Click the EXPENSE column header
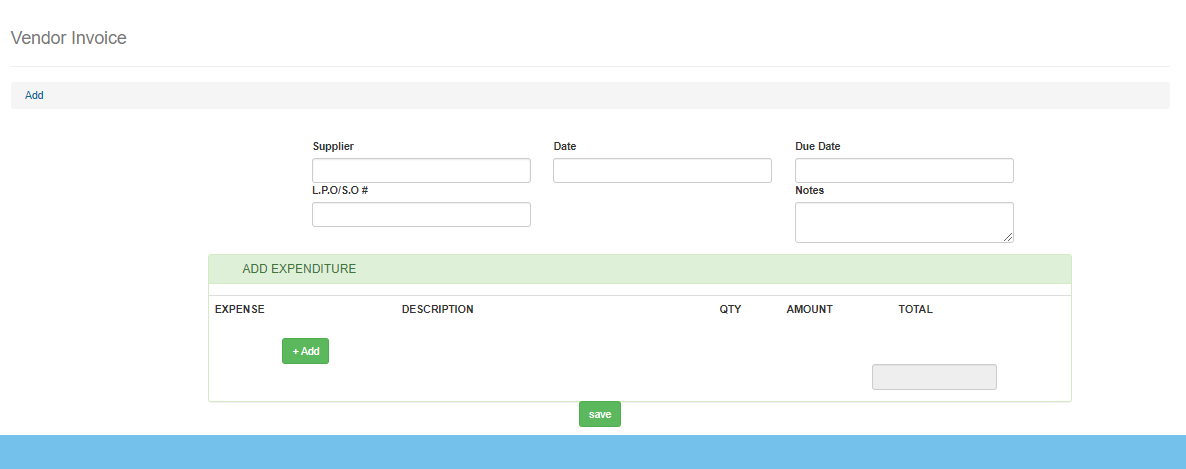1186x469 pixels. click(x=240, y=310)
